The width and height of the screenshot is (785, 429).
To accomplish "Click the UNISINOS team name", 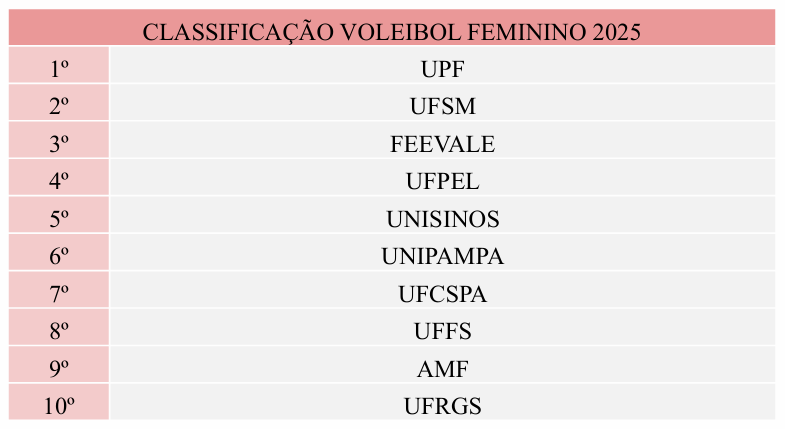I will coord(442,219).
